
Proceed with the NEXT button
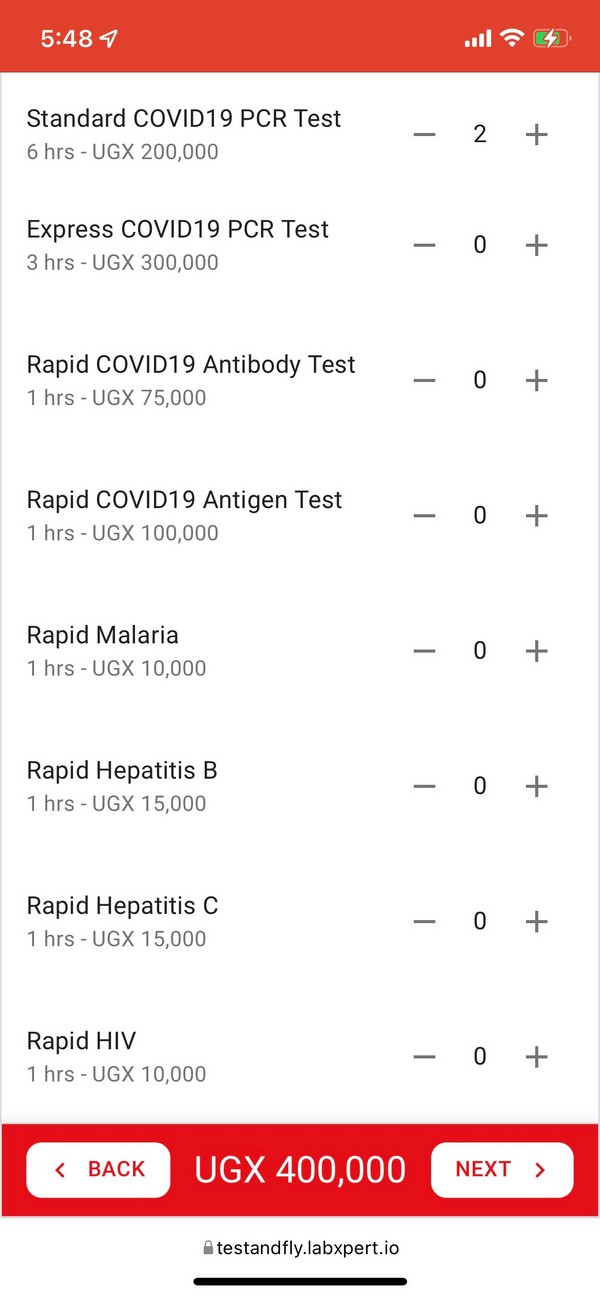tap(501, 1169)
